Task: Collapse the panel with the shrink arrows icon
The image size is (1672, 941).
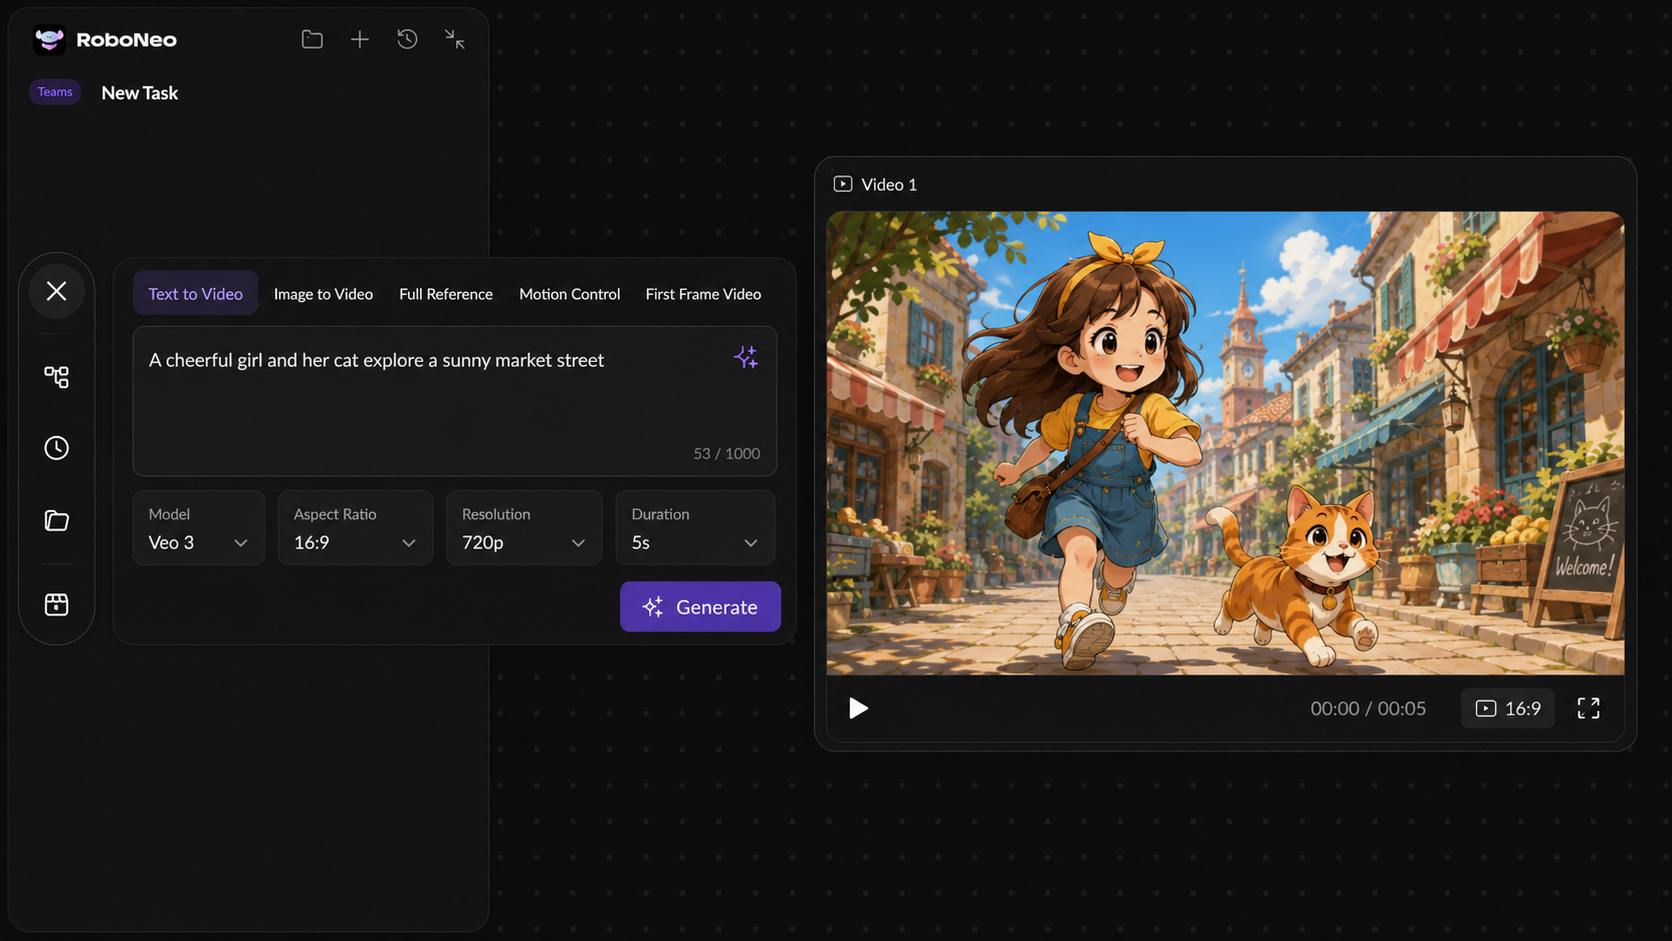Action: point(455,39)
